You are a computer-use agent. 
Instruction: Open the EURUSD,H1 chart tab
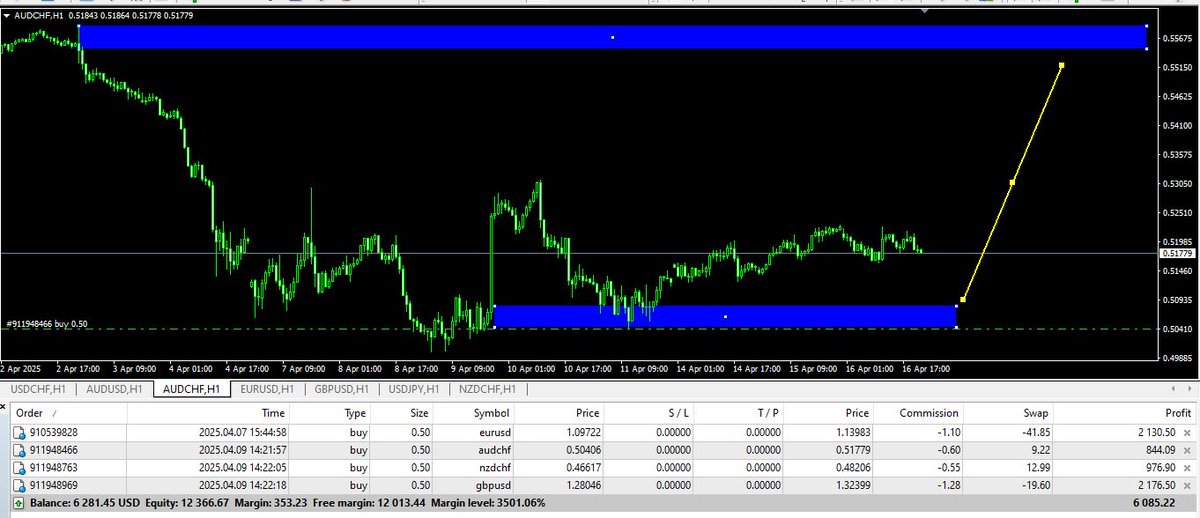tap(269, 389)
